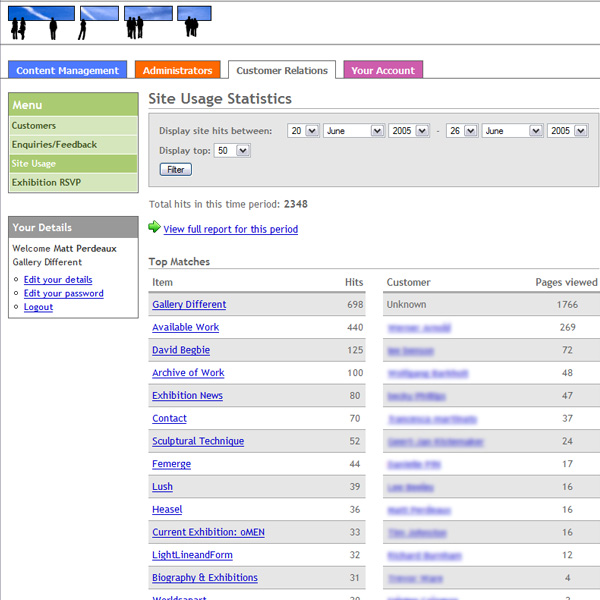Click the Site Usage Statistics heading
The image size is (600, 600).
pyautogui.click(x=220, y=99)
